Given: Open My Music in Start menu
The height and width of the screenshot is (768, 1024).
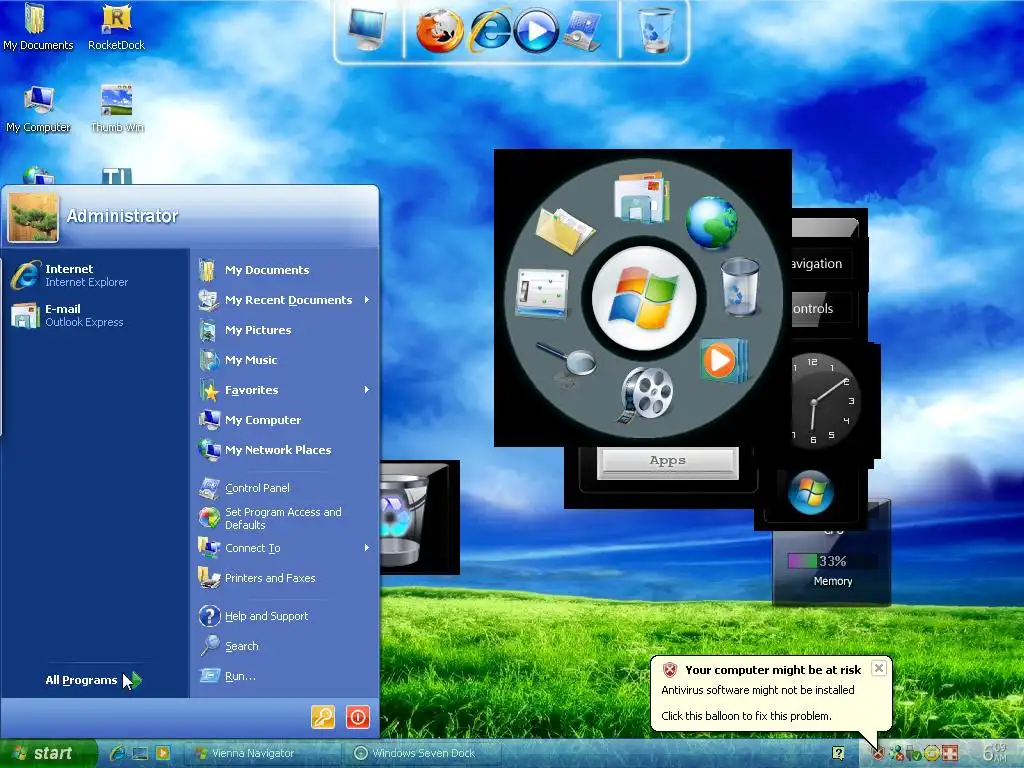Looking at the screenshot, I should 284,360.
